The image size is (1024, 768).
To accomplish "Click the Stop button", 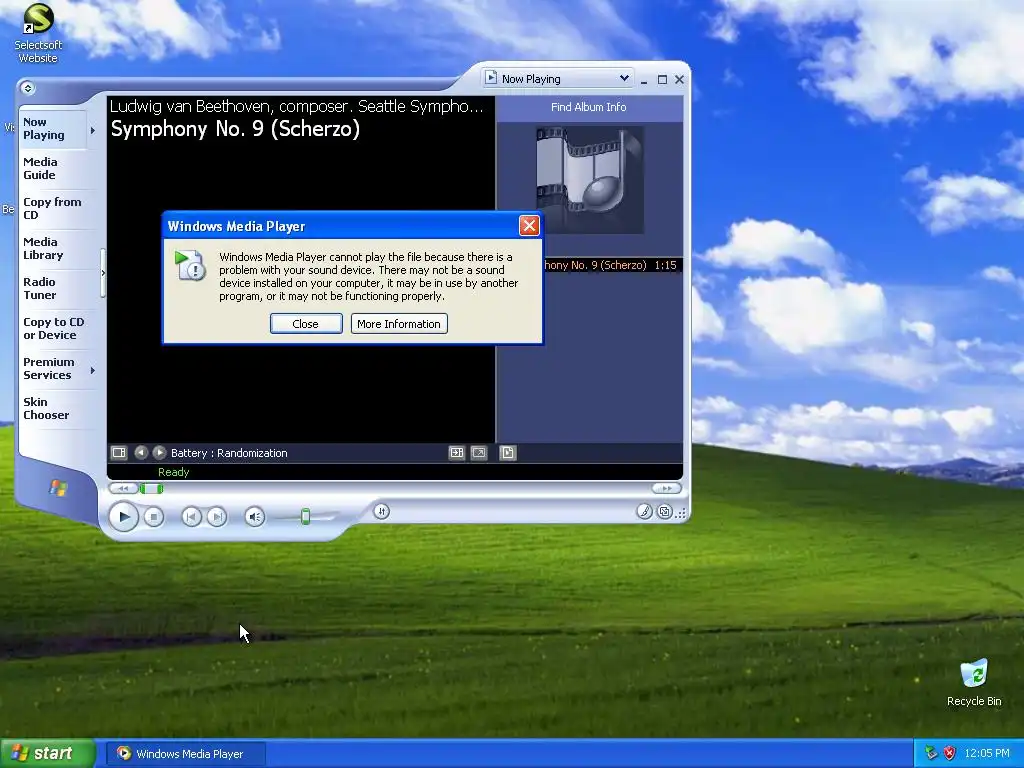I will (153, 517).
